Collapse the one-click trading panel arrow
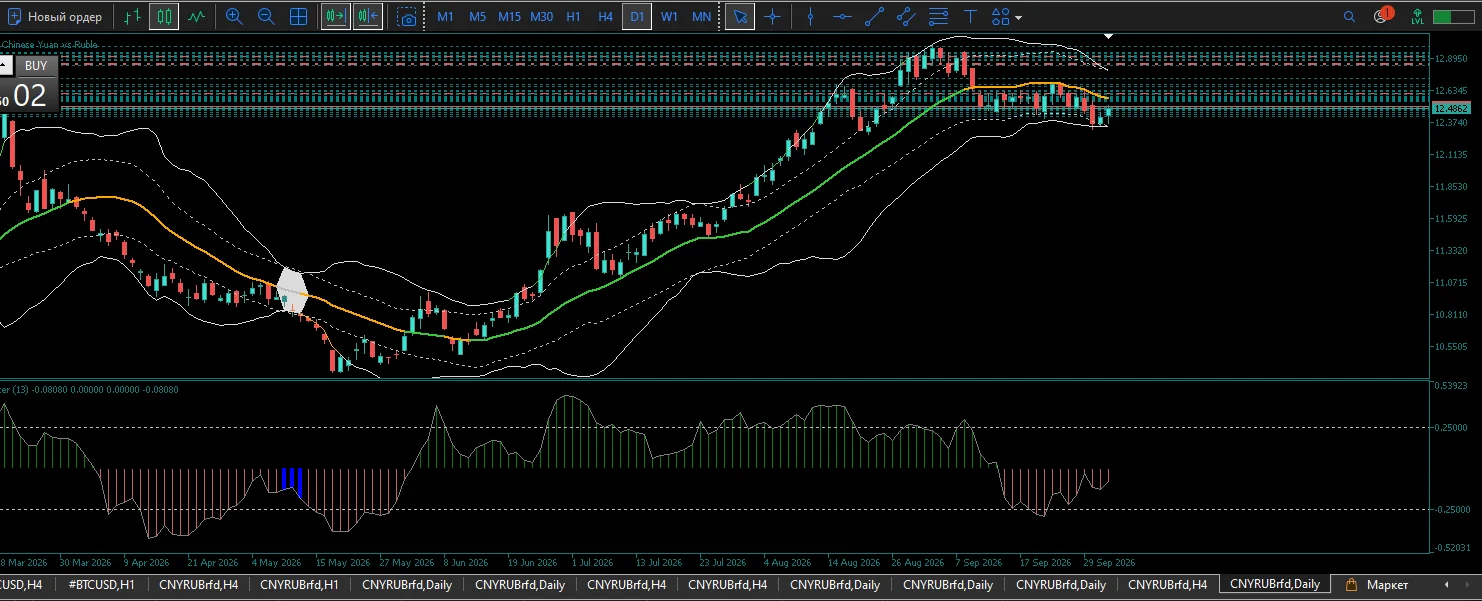This screenshot has height=601, width=1482. pos(5,66)
